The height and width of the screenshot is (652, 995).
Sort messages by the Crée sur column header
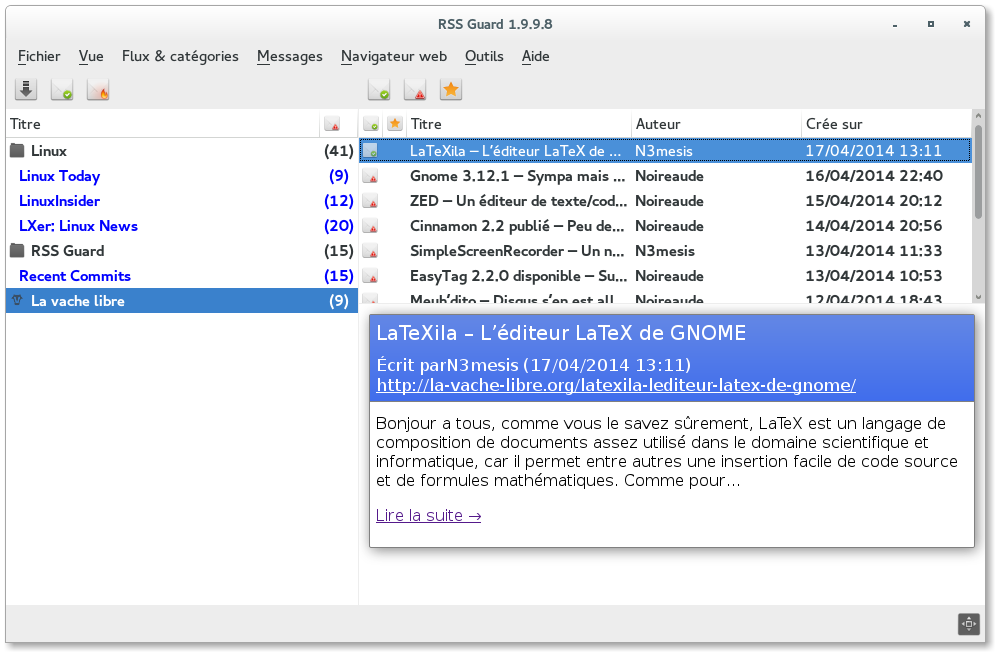[886, 124]
